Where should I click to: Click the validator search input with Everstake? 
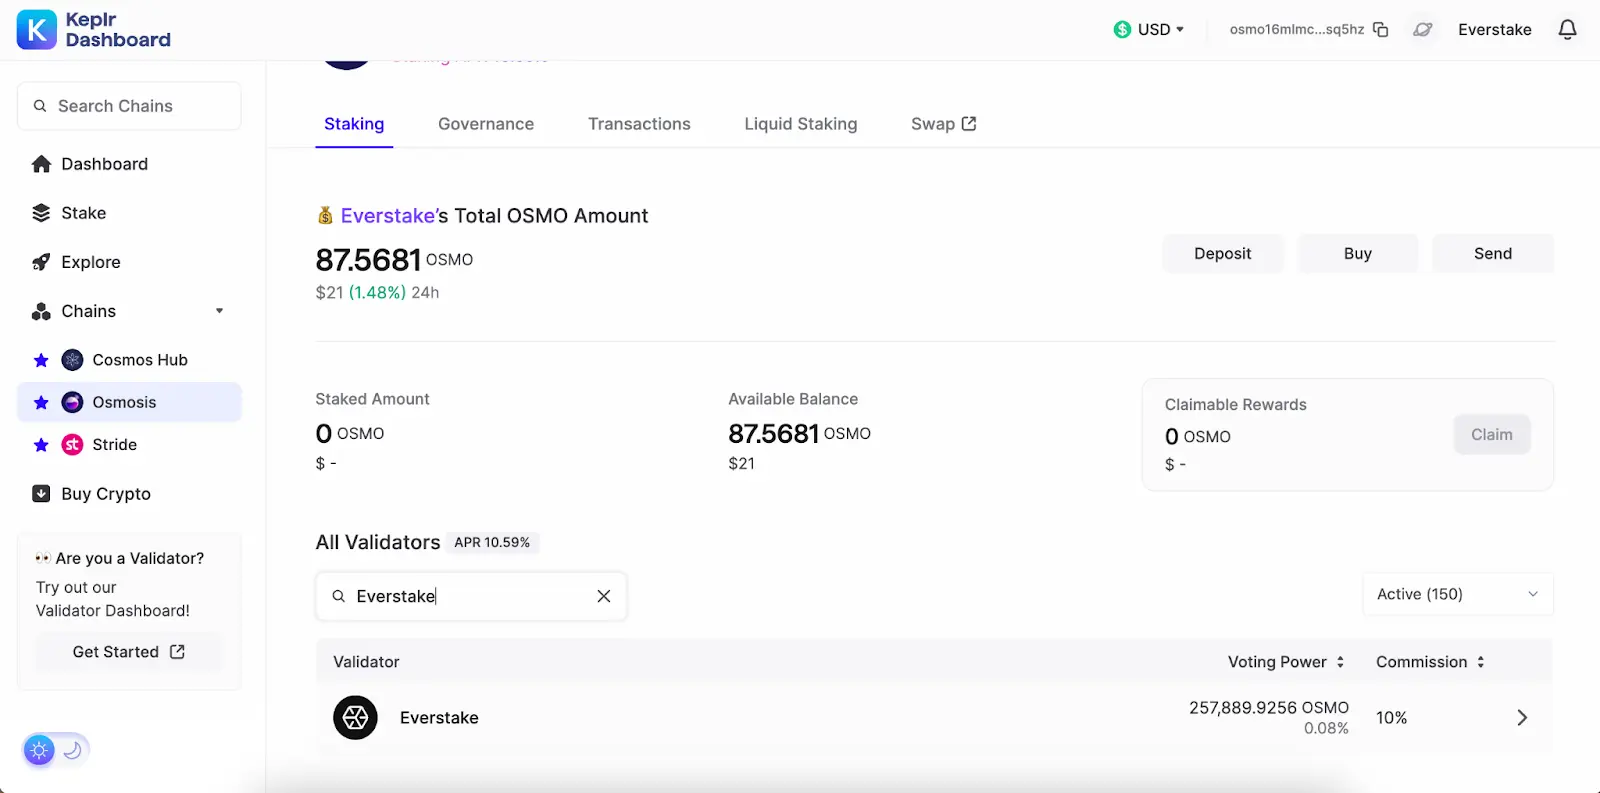pos(471,596)
